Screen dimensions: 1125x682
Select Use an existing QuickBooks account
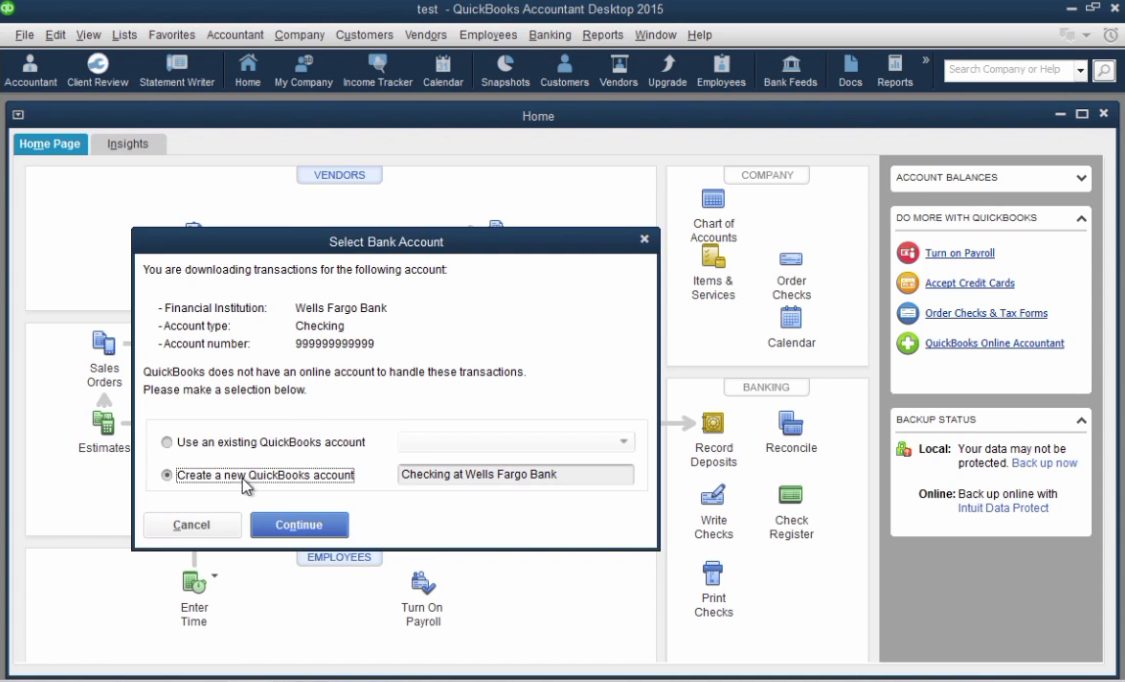tap(166, 442)
